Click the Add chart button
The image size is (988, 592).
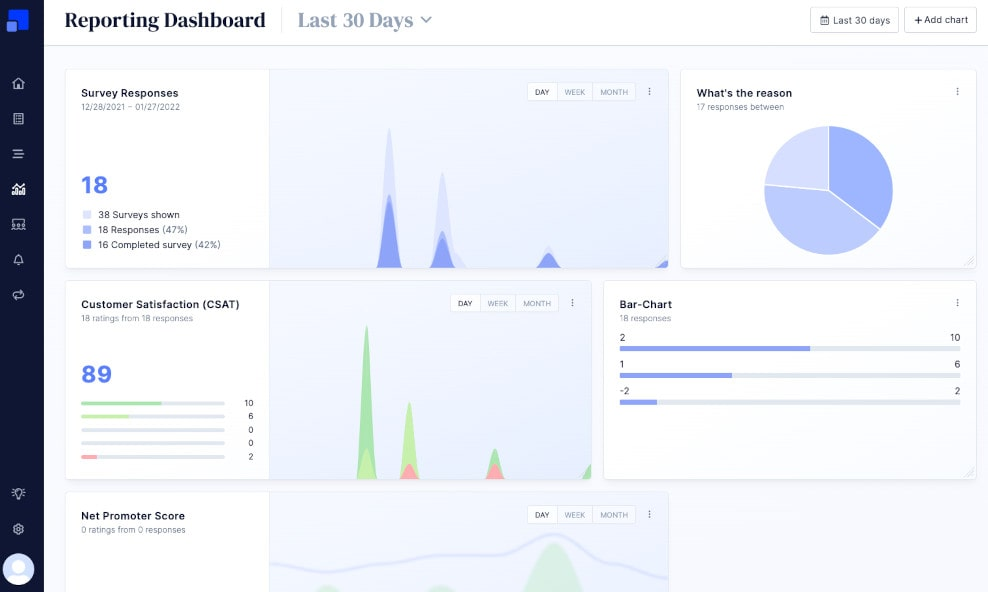940,20
